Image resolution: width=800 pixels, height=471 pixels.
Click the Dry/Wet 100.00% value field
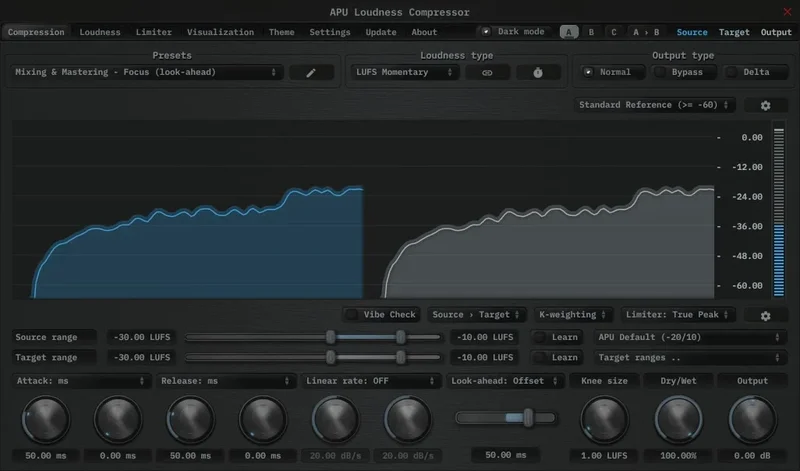(679, 455)
